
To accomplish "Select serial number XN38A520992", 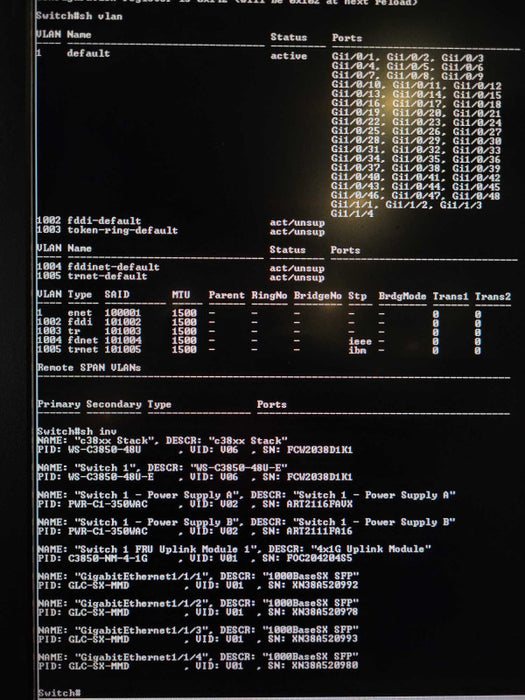I will click(325, 585).
